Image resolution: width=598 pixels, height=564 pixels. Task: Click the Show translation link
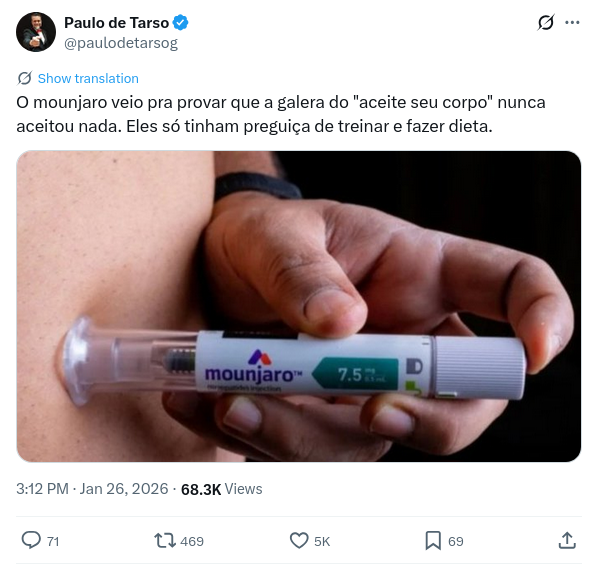click(x=88, y=79)
